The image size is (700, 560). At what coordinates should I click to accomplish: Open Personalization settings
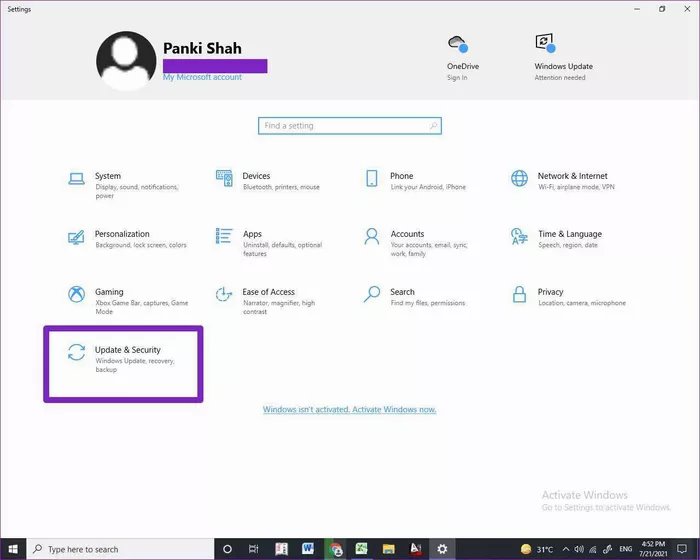tap(127, 239)
